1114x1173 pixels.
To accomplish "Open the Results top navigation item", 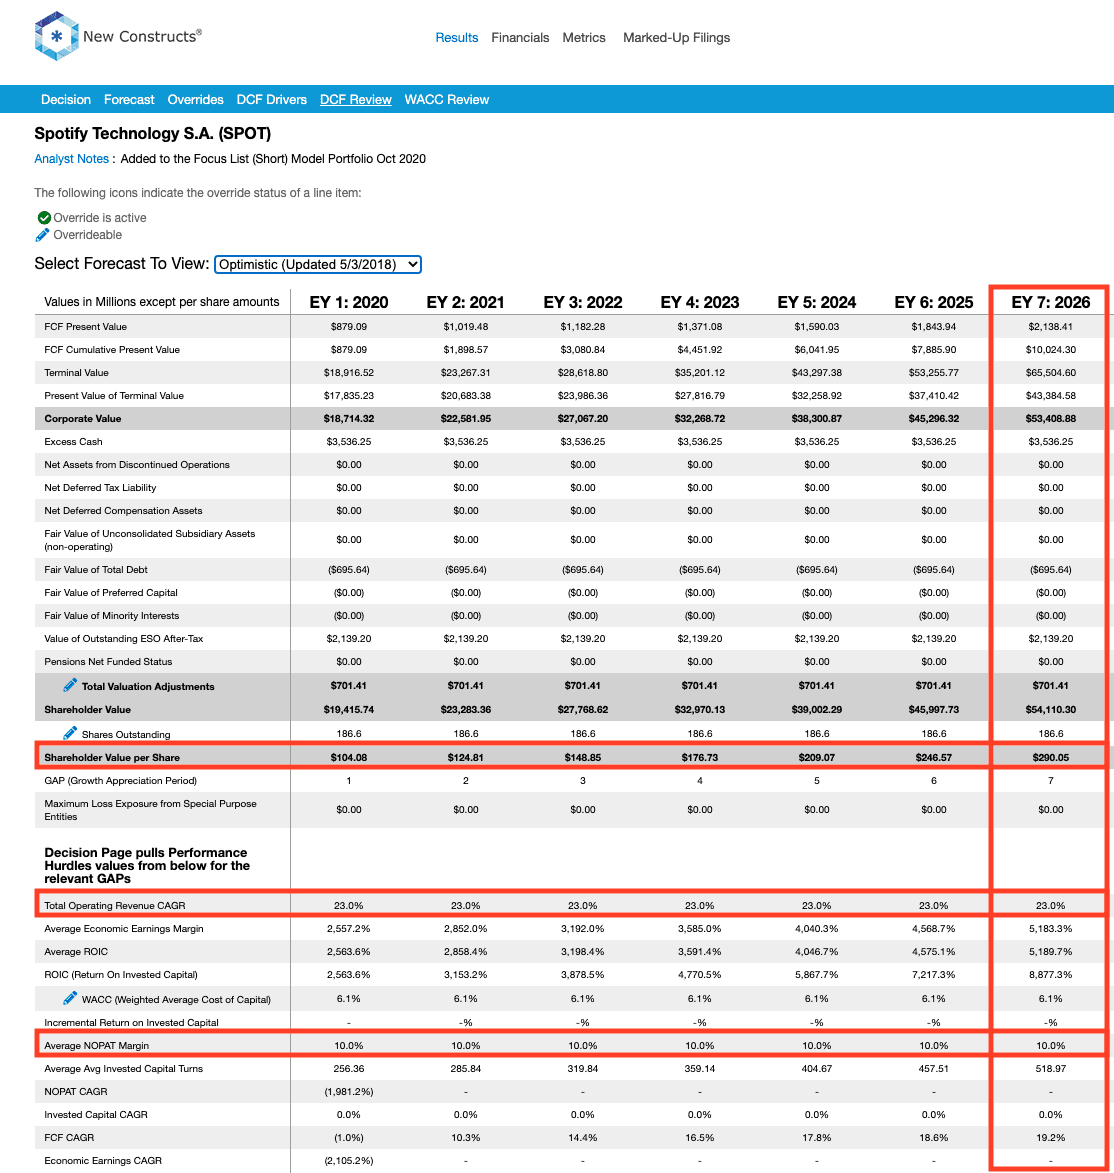I will click(x=456, y=37).
